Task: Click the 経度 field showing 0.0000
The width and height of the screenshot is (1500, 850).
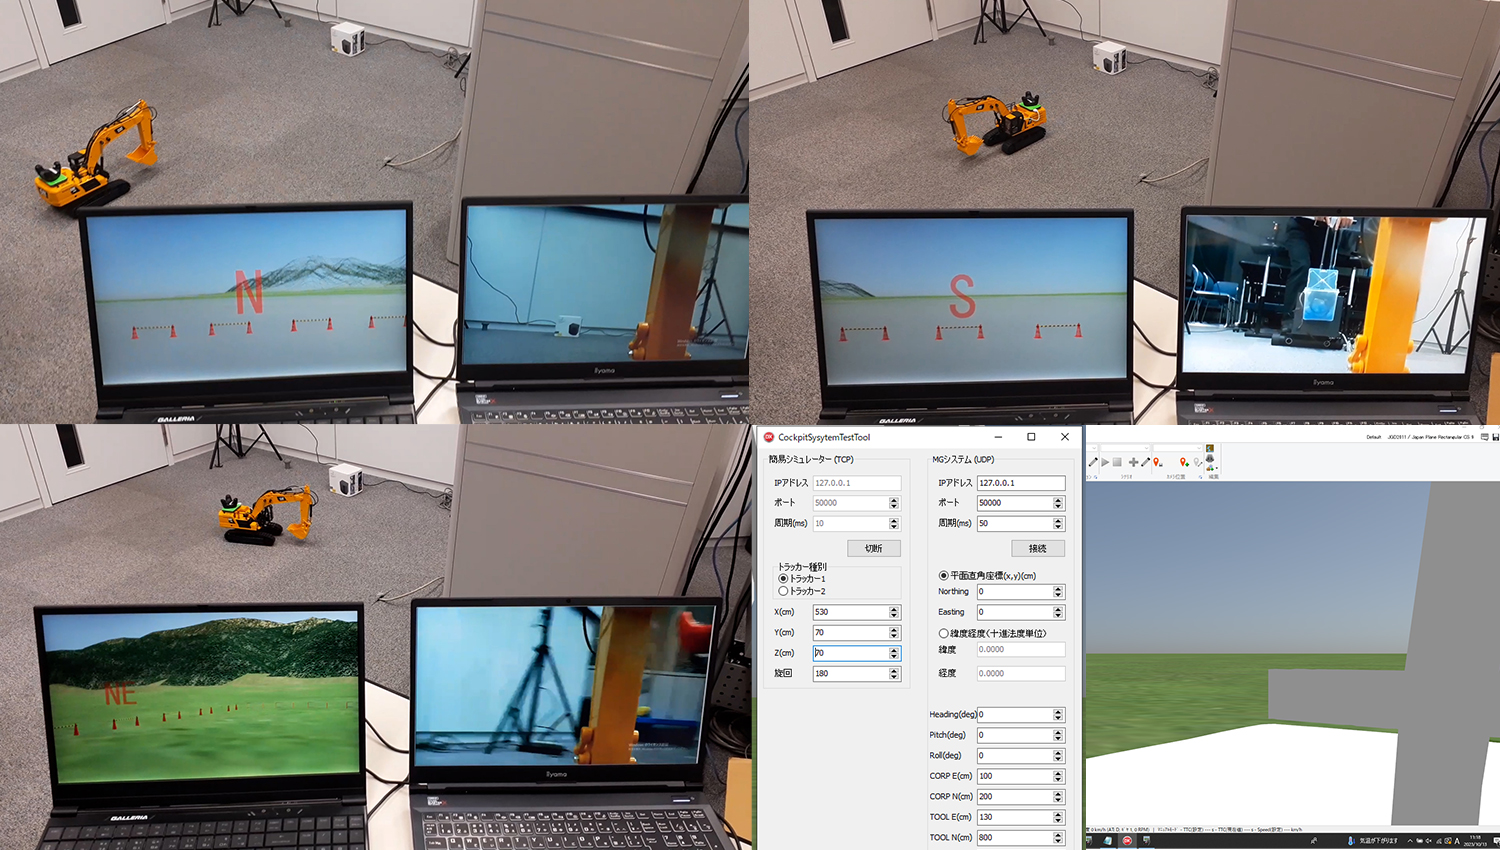Action: pyautogui.click(x=1021, y=674)
